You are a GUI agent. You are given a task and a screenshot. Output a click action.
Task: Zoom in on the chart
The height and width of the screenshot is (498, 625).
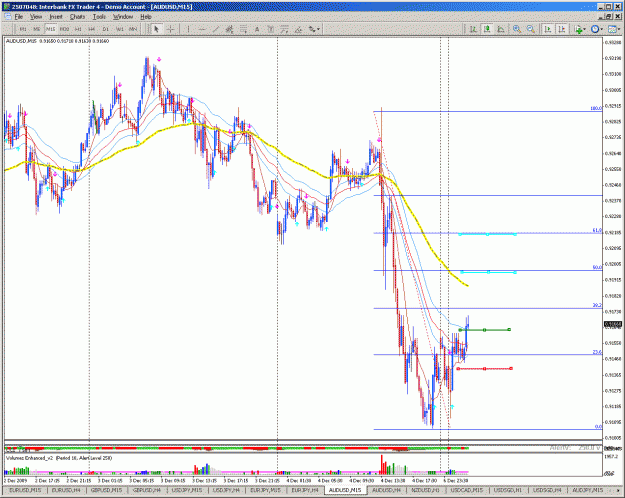(x=517, y=29)
